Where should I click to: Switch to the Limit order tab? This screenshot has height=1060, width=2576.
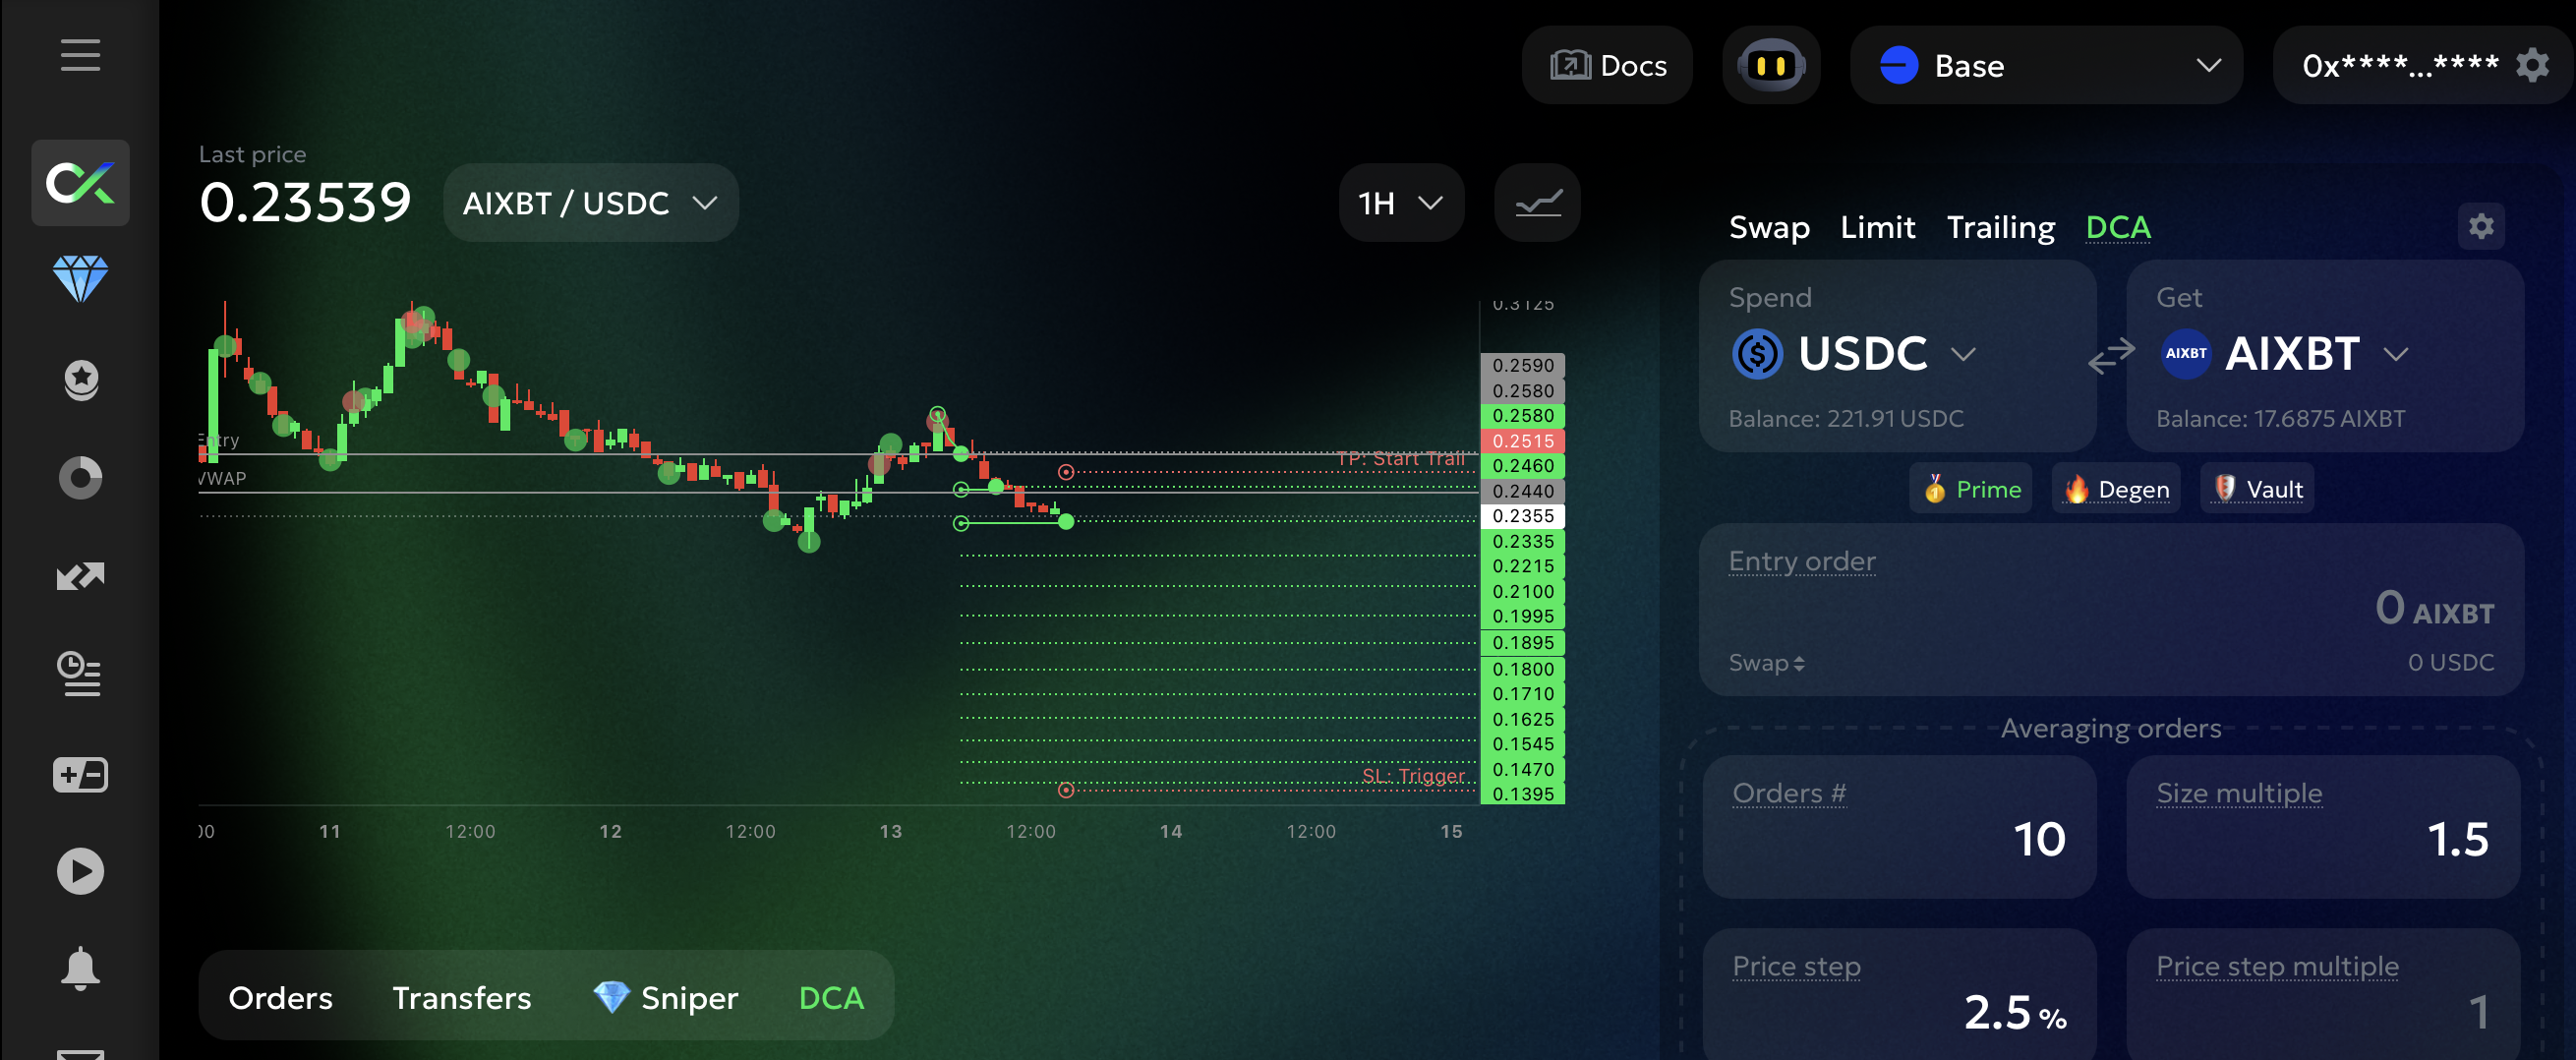[1878, 227]
